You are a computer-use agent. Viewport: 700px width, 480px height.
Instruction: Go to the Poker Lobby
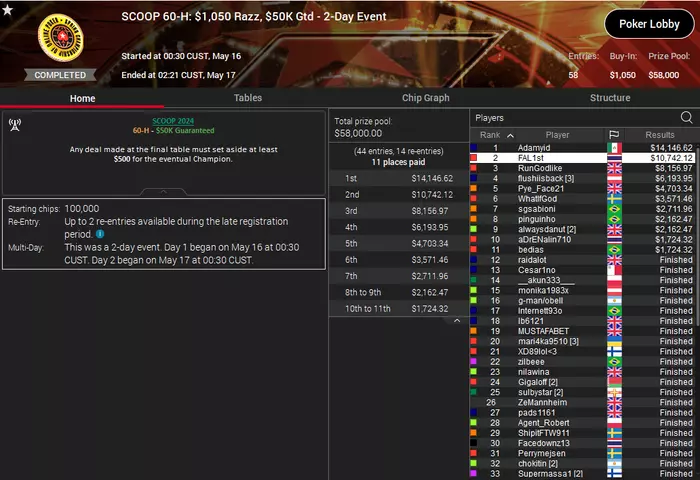pos(649,24)
